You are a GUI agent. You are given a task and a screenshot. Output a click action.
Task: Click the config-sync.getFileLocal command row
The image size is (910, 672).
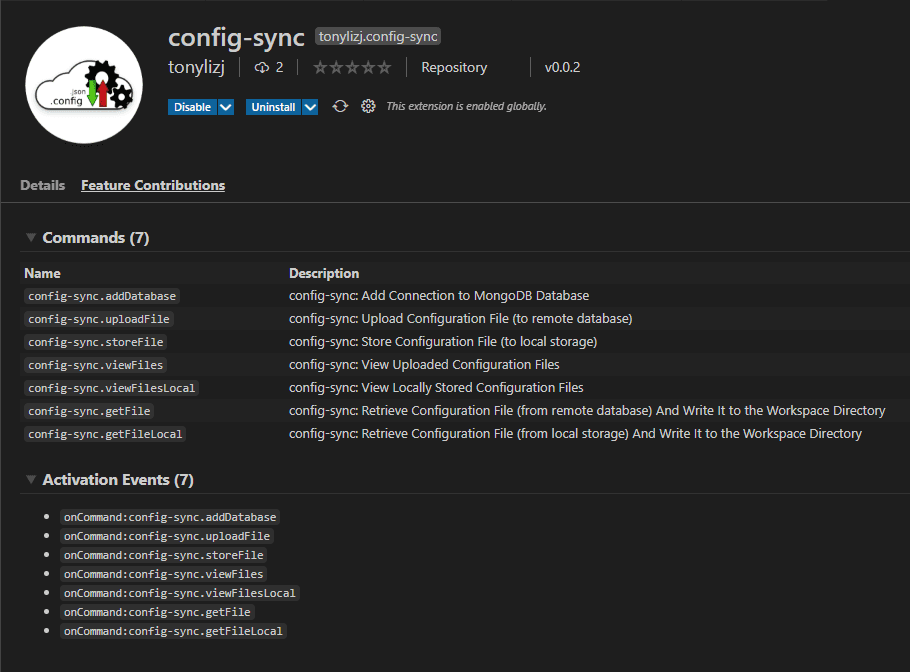[x=456, y=434]
